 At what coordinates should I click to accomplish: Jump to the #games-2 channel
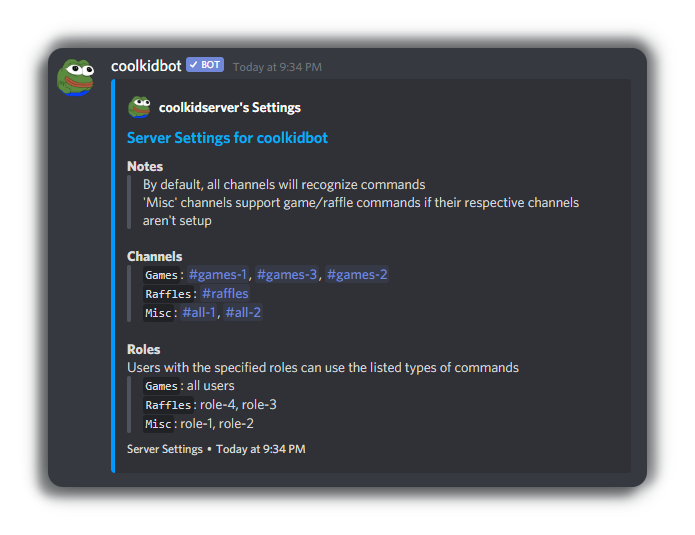click(357, 275)
